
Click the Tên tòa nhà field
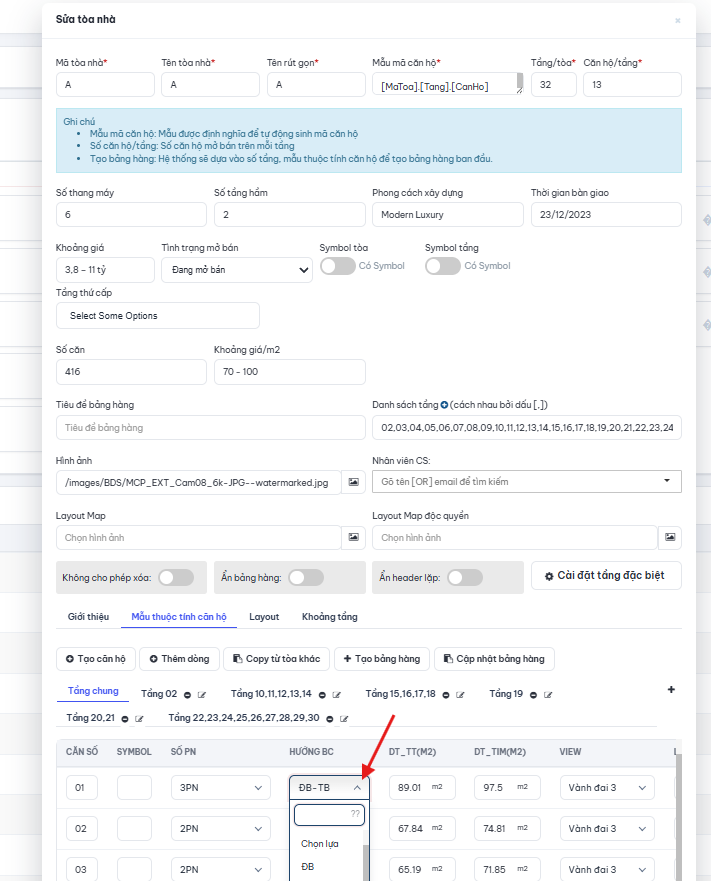[211, 85]
